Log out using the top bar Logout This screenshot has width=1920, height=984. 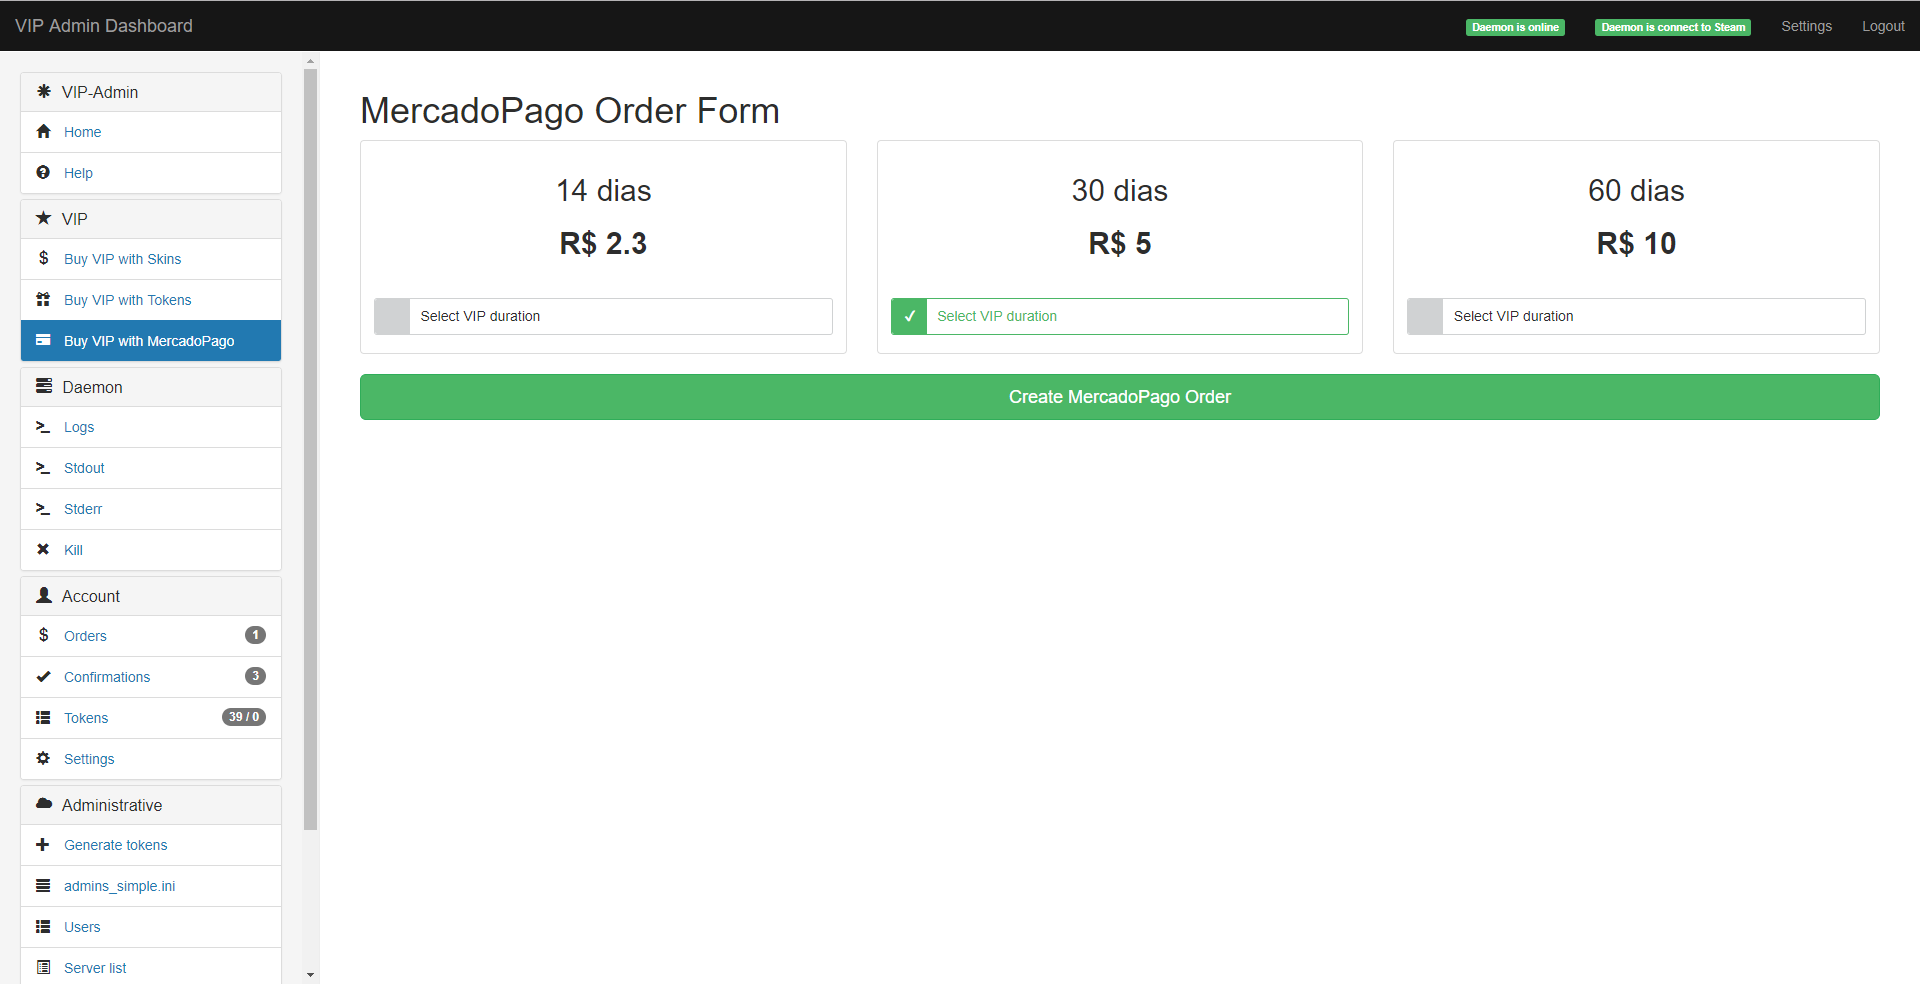click(x=1883, y=26)
